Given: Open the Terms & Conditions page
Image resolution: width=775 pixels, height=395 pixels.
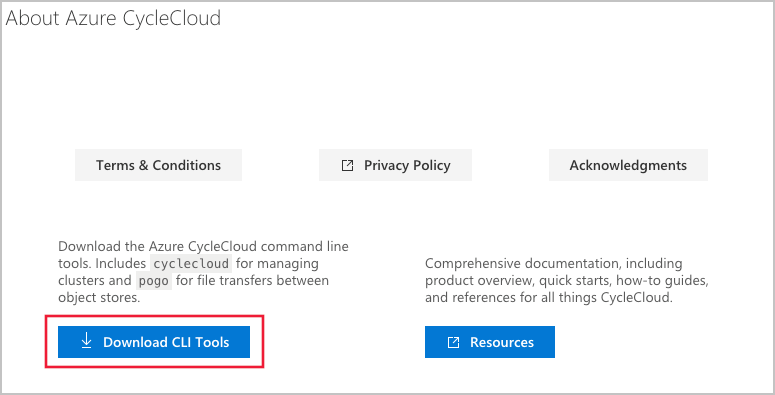Looking at the screenshot, I should pos(159,165).
